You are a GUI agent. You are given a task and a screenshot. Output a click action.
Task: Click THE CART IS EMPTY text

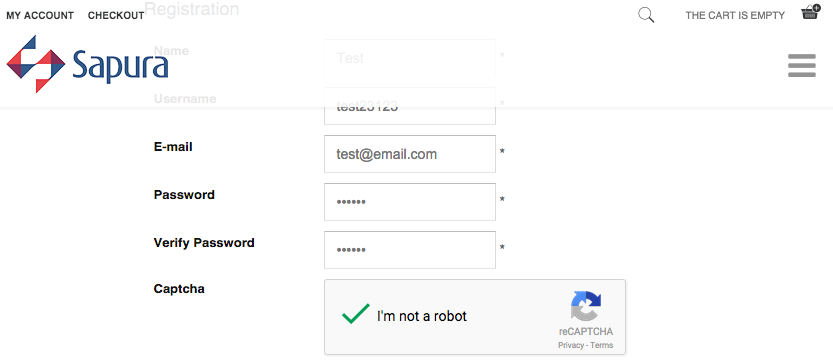[x=735, y=15]
